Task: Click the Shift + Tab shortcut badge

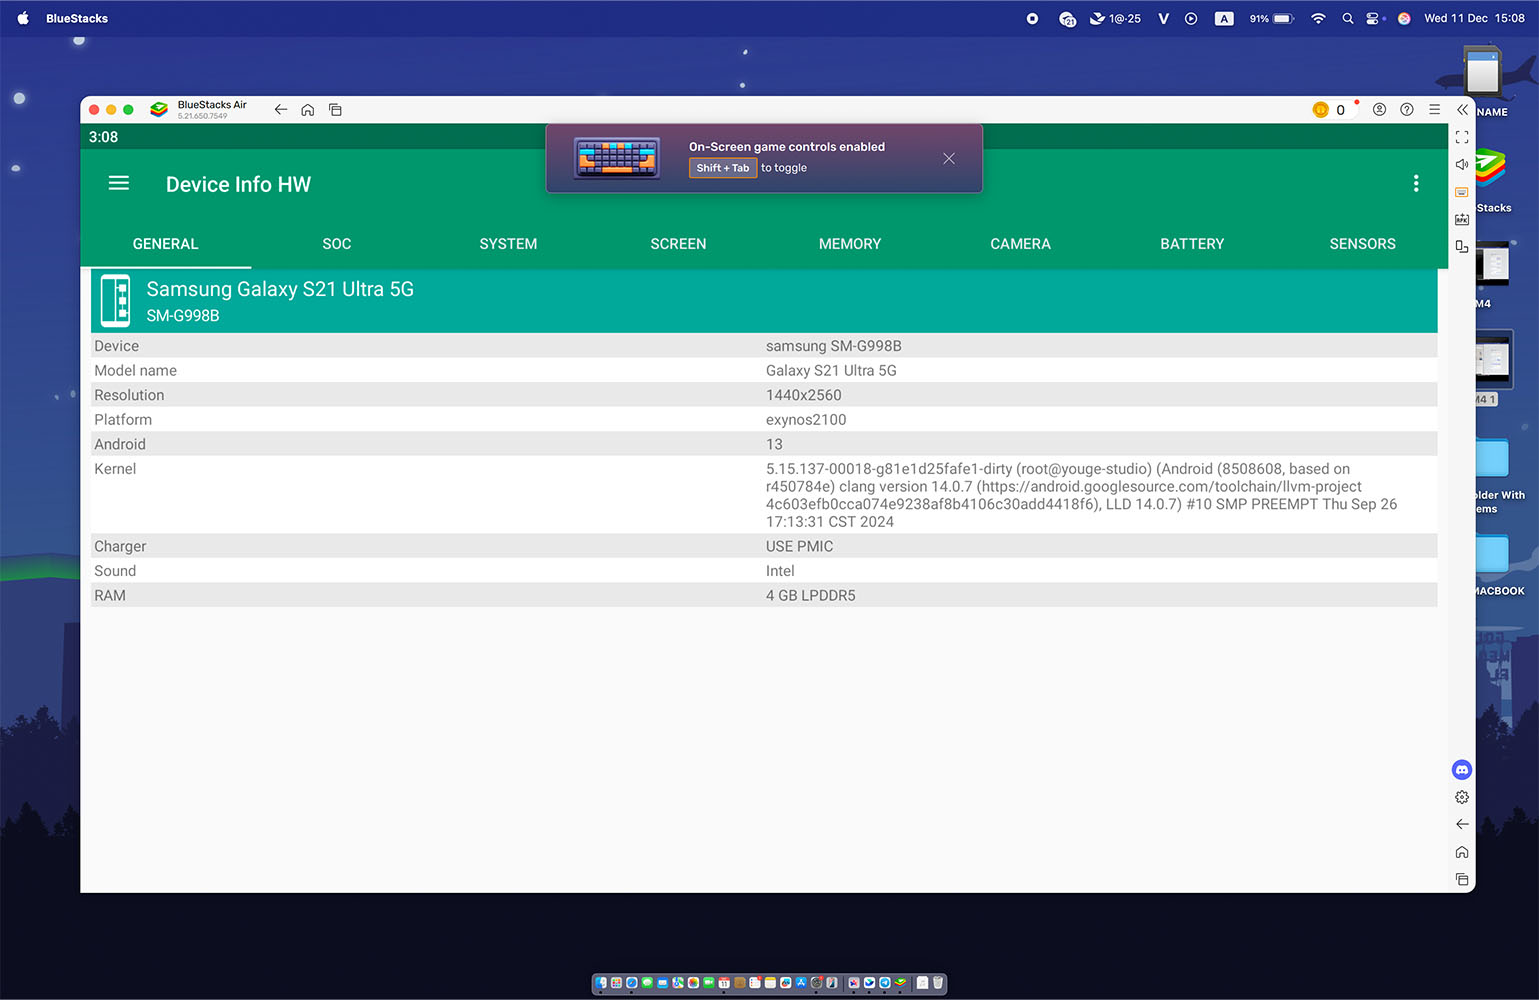Action: [x=723, y=168]
